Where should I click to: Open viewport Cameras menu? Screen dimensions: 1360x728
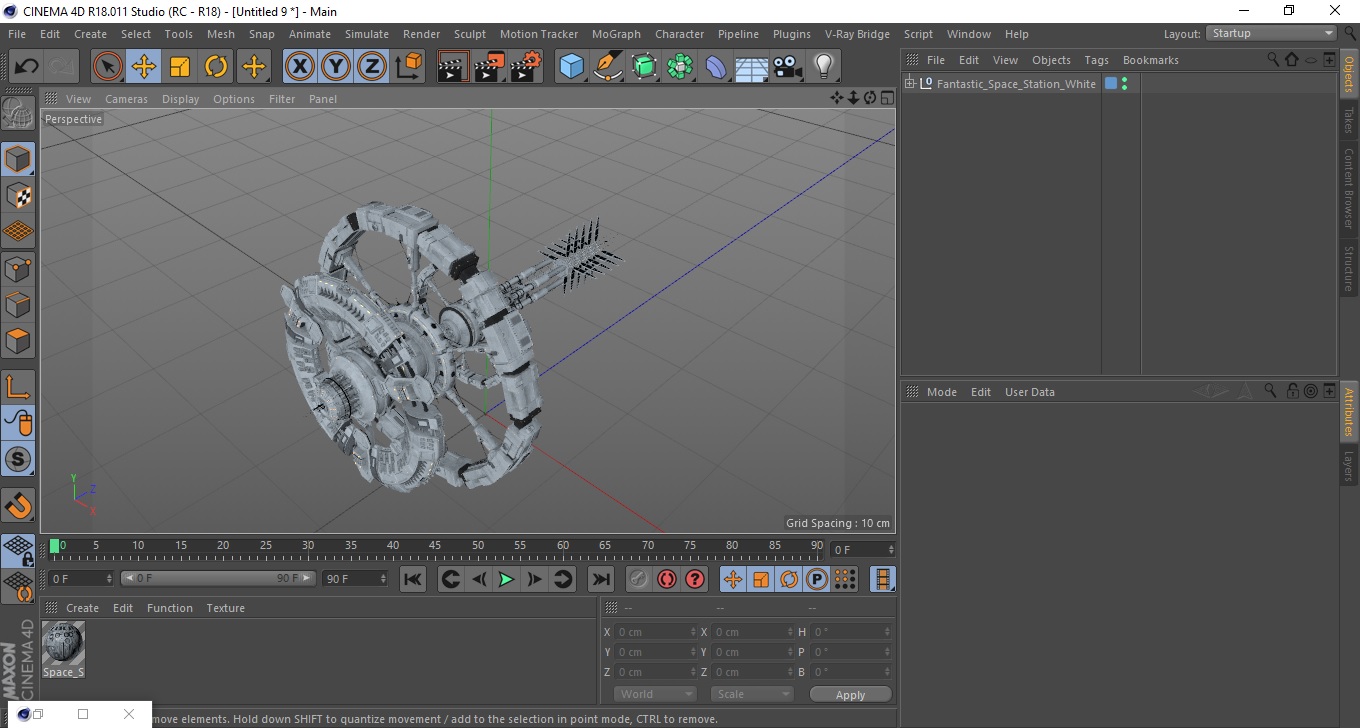126,99
